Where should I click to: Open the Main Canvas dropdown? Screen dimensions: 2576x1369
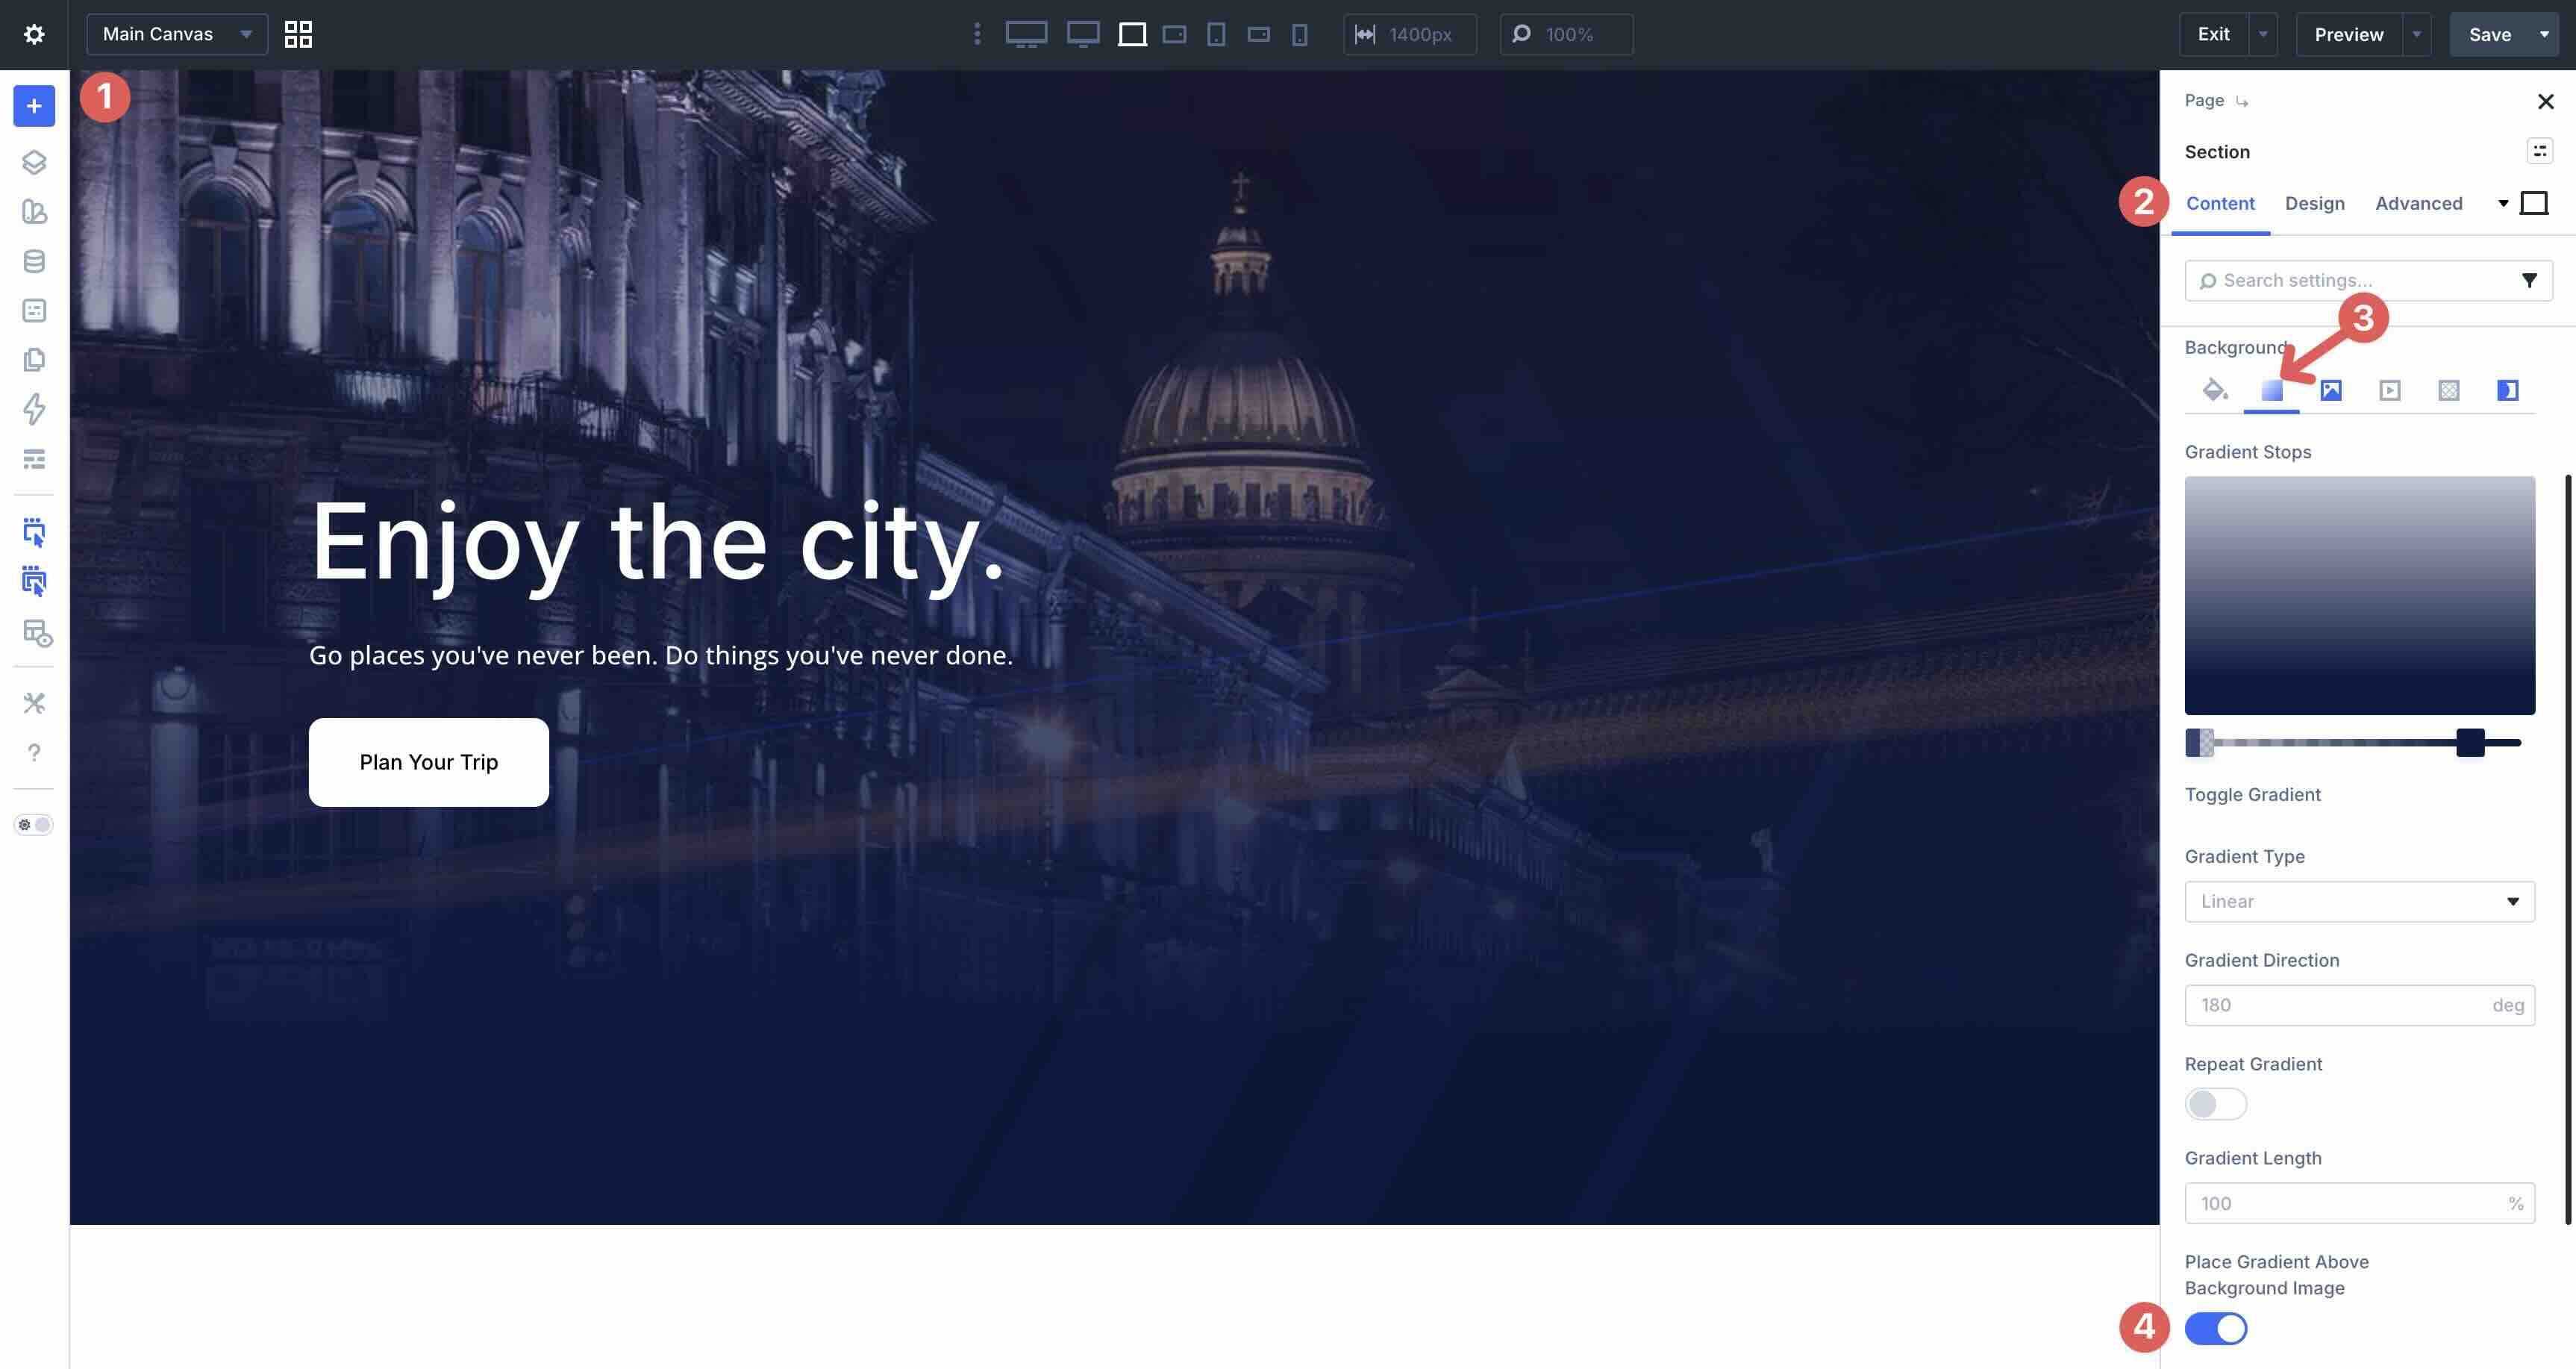point(176,33)
